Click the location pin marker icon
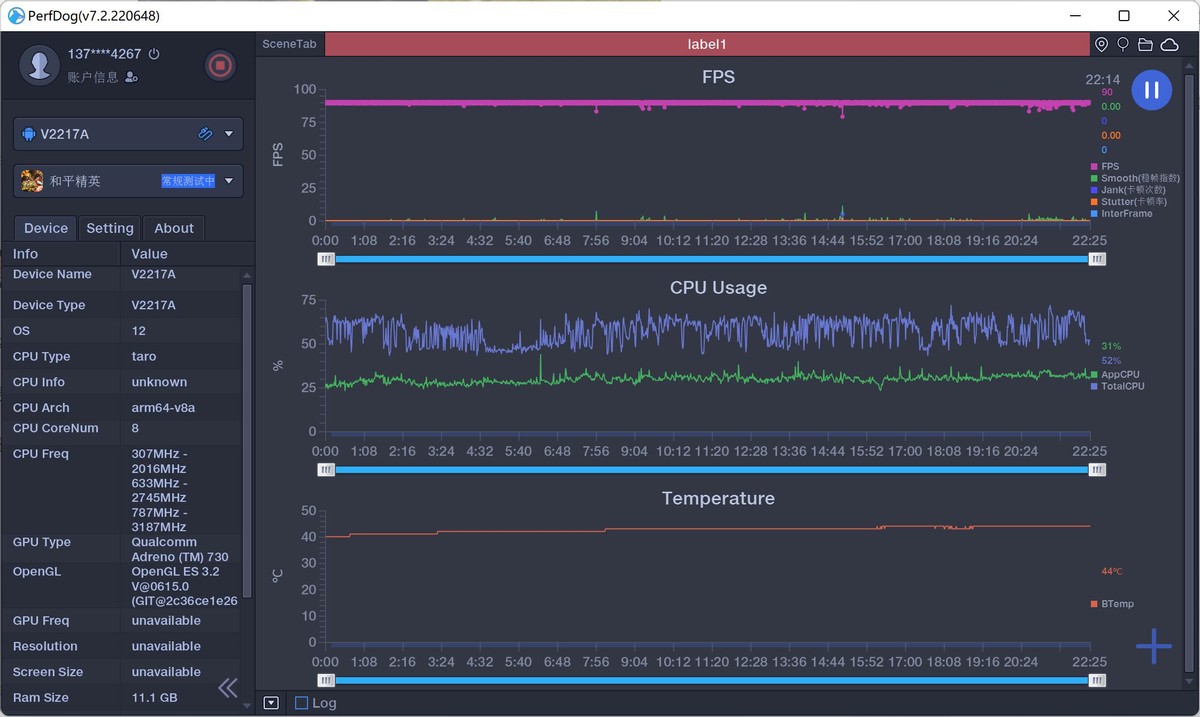The height and width of the screenshot is (717, 1200). (1101, 45)
